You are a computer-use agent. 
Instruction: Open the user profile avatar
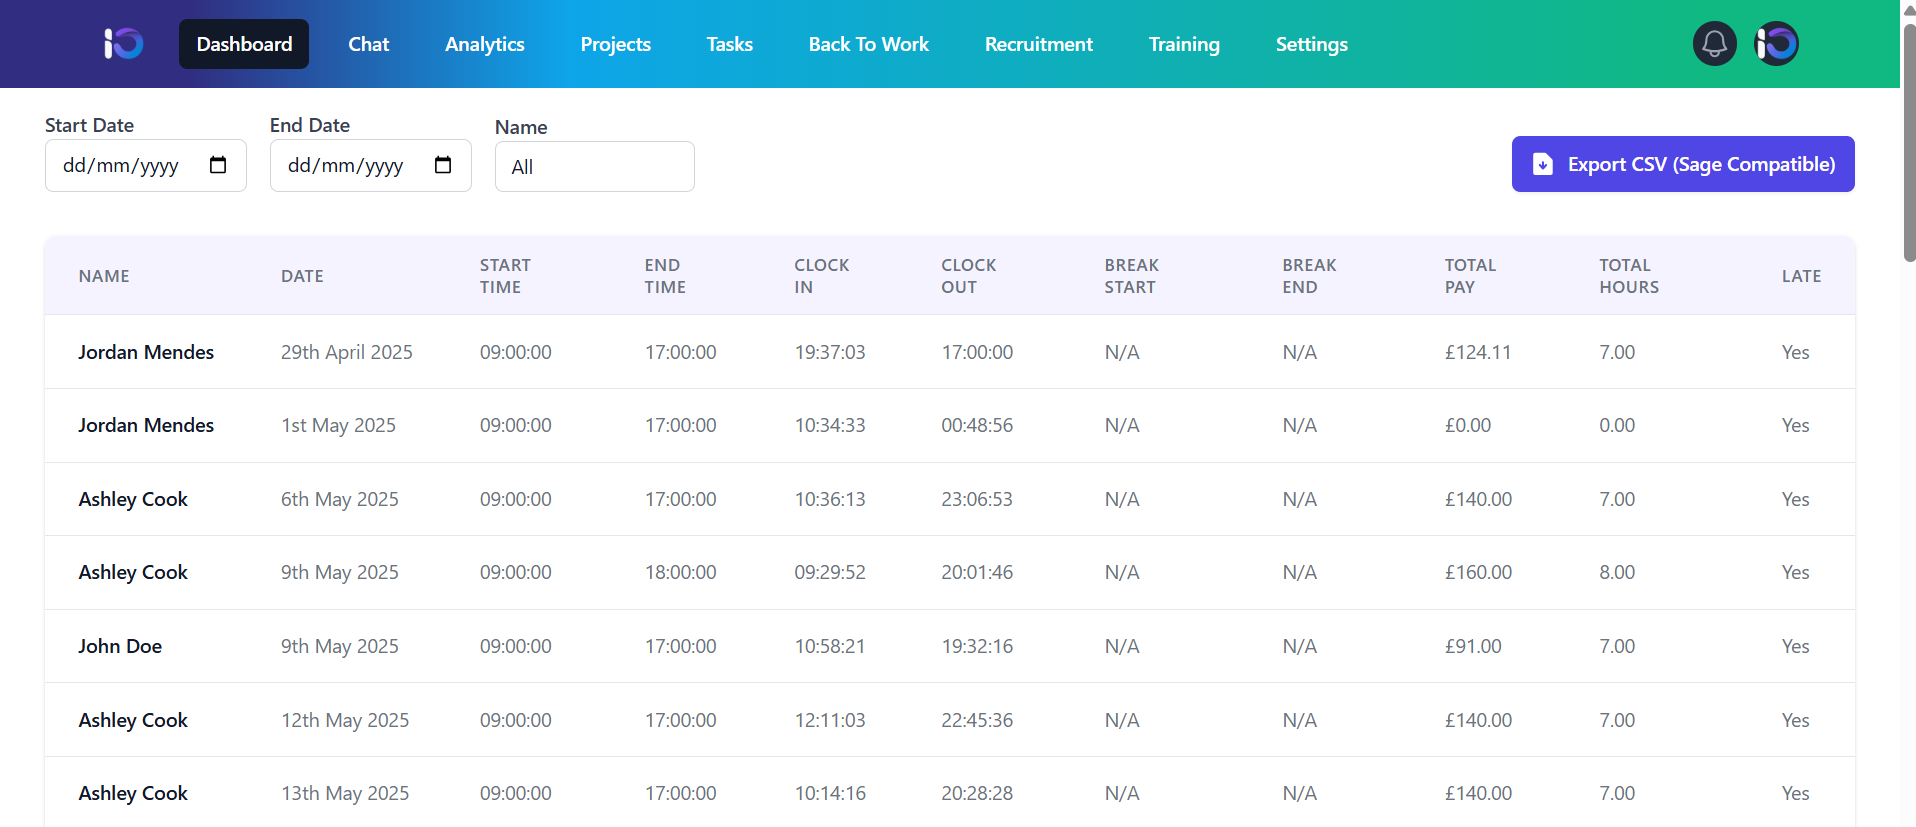pos(1777,44)
